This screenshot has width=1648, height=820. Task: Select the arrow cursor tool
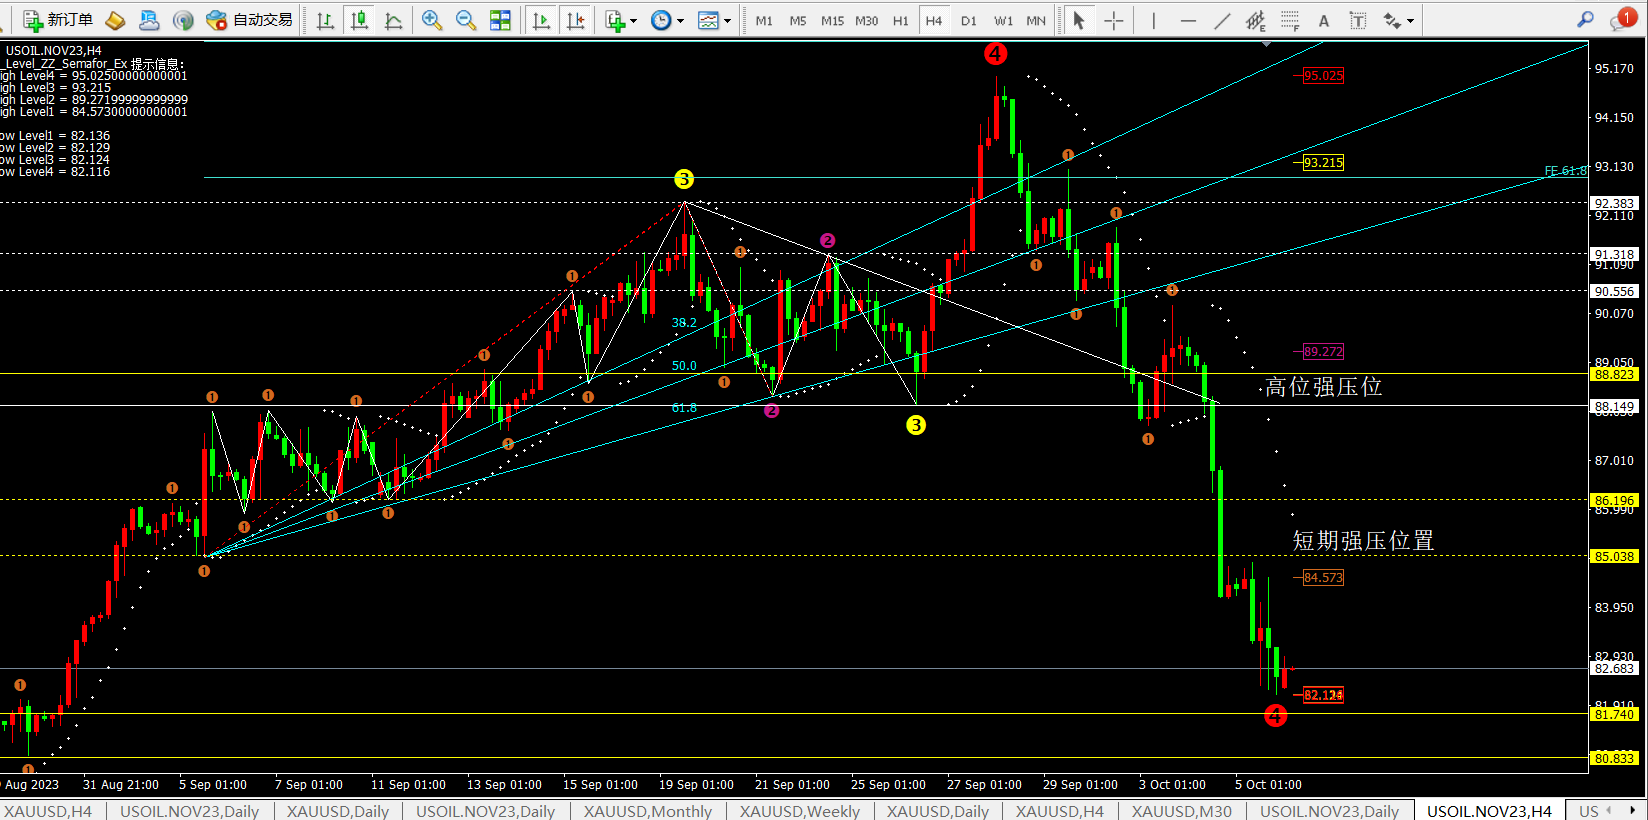click(x=1078, y=20)
